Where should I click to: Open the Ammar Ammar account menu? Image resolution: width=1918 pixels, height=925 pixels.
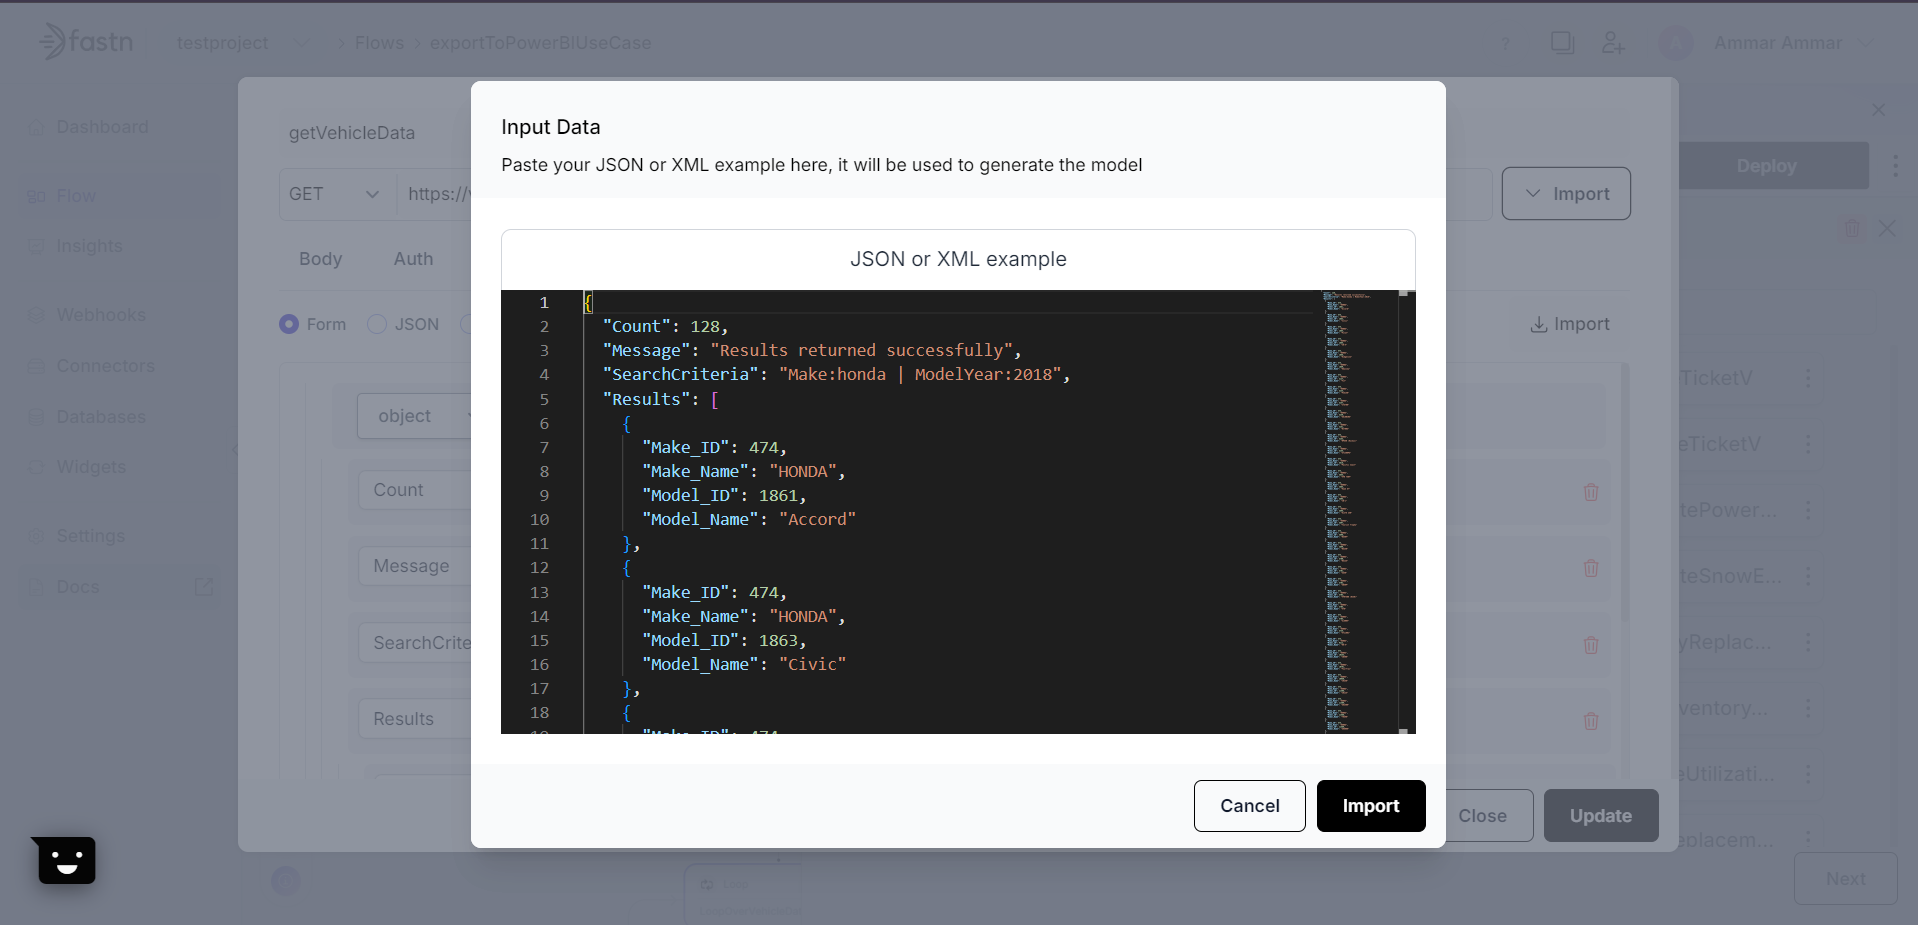1766,43
